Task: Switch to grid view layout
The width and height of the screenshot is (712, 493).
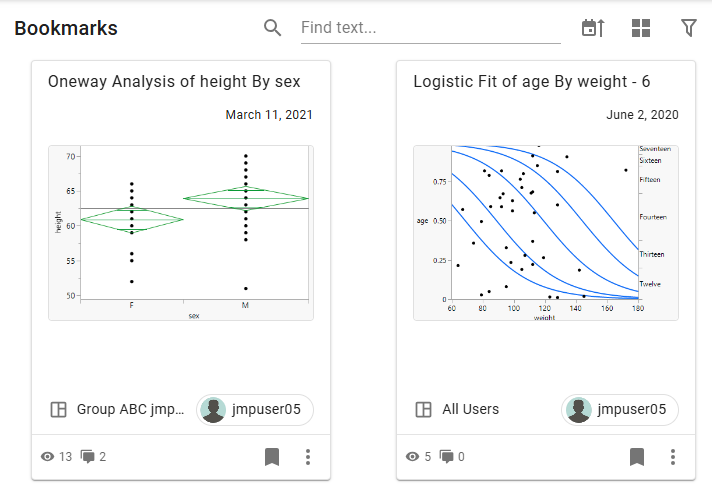Action: coord(641,28)
